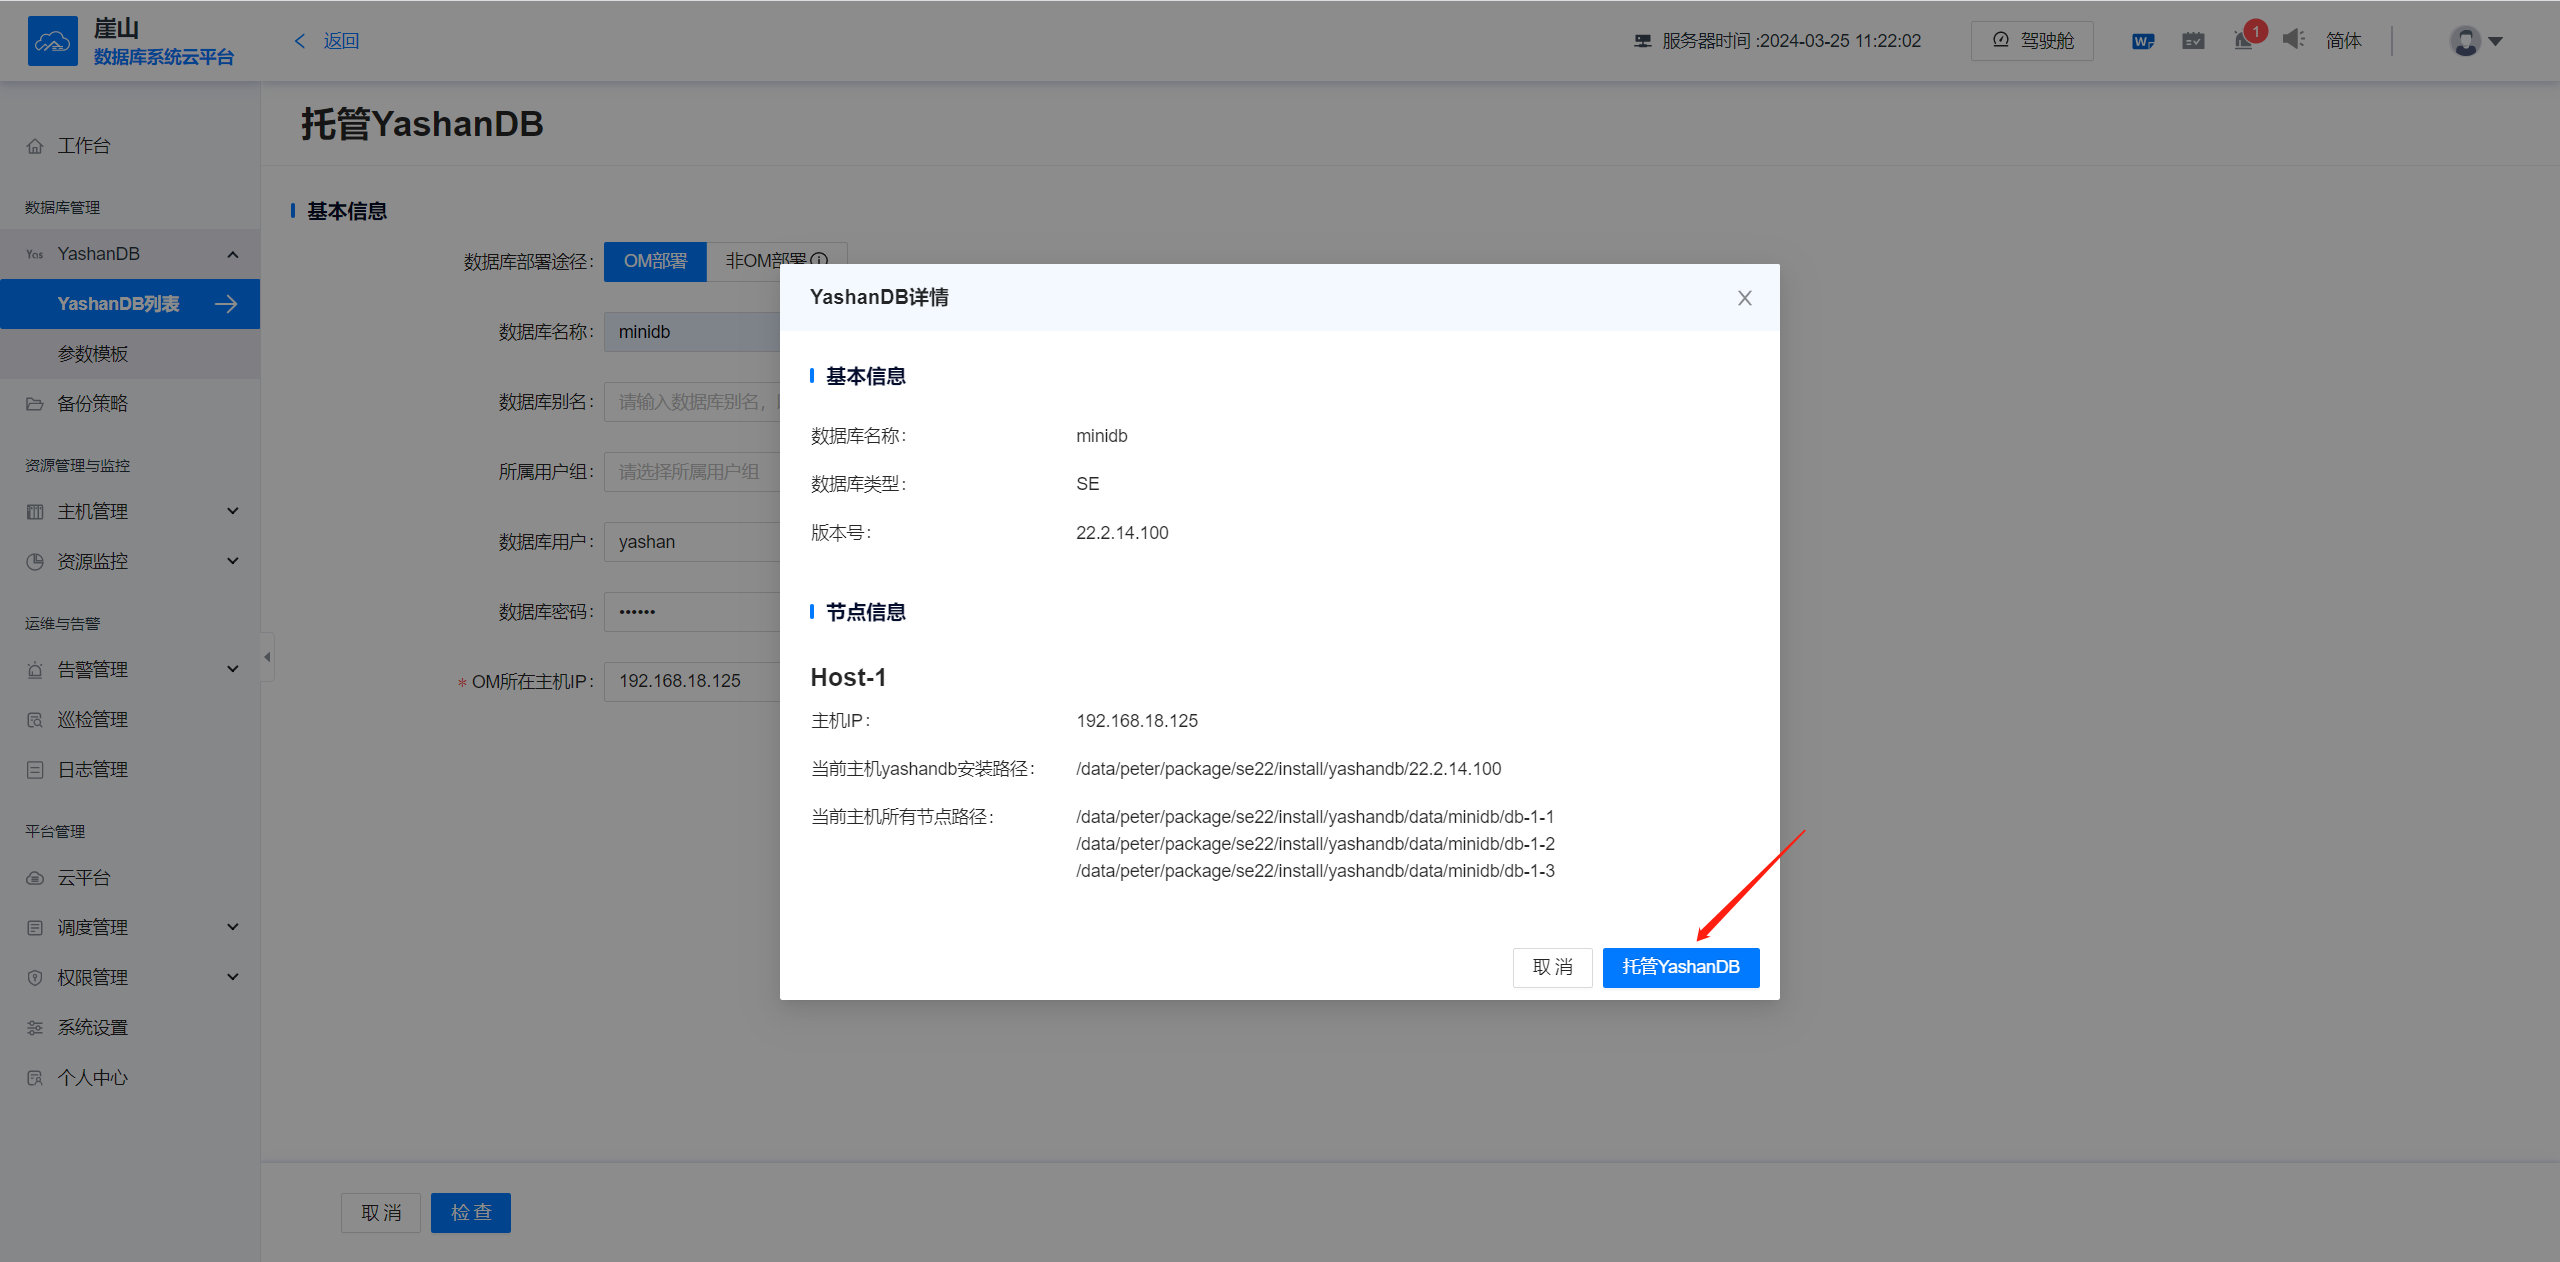Collapse the YashanDB sidebar group
The image size is (2560, 1262).
pos(232,254)
